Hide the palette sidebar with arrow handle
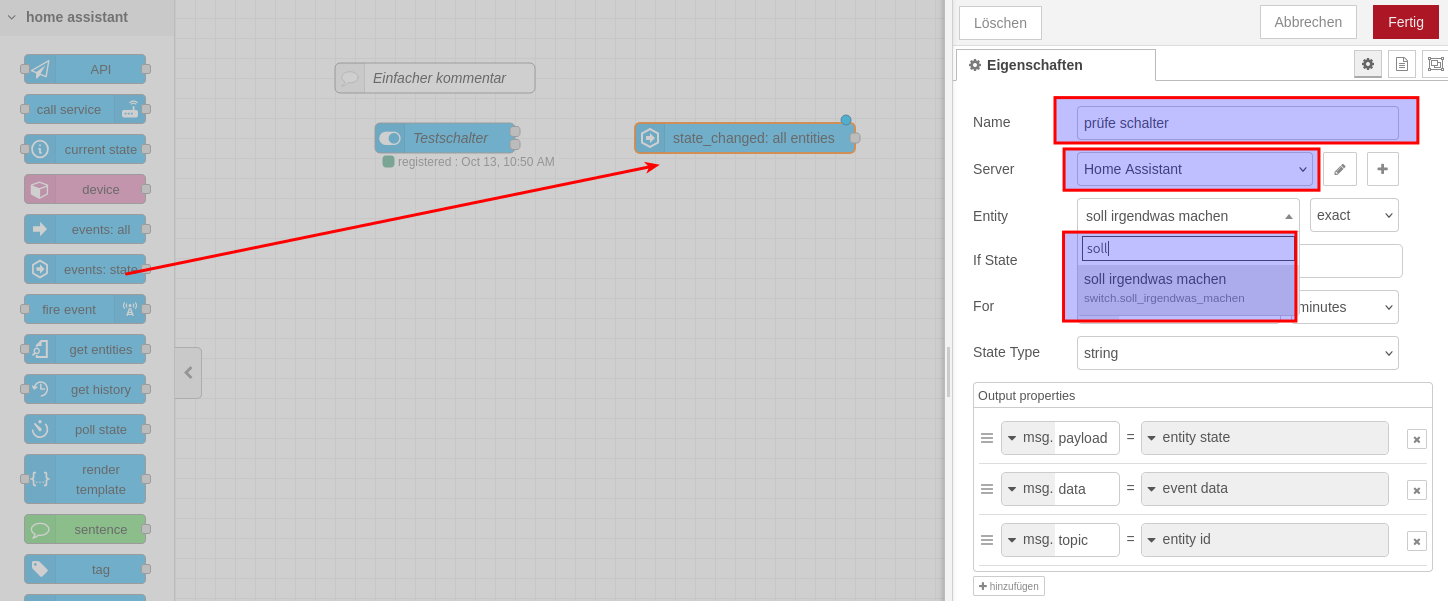Image resolution: width=1448 pixels, height=601 pixels. pyautogui.click(x=188, y=372)
